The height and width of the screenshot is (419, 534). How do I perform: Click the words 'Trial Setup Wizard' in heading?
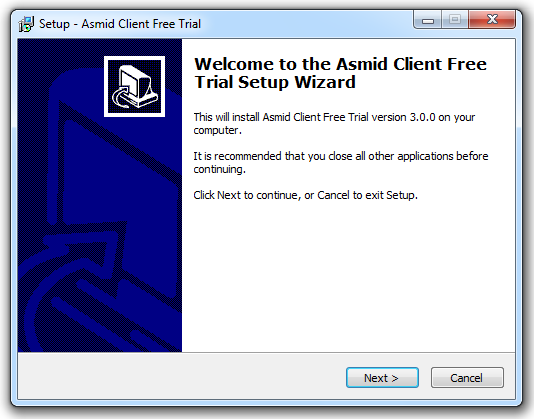pos(275,82)
